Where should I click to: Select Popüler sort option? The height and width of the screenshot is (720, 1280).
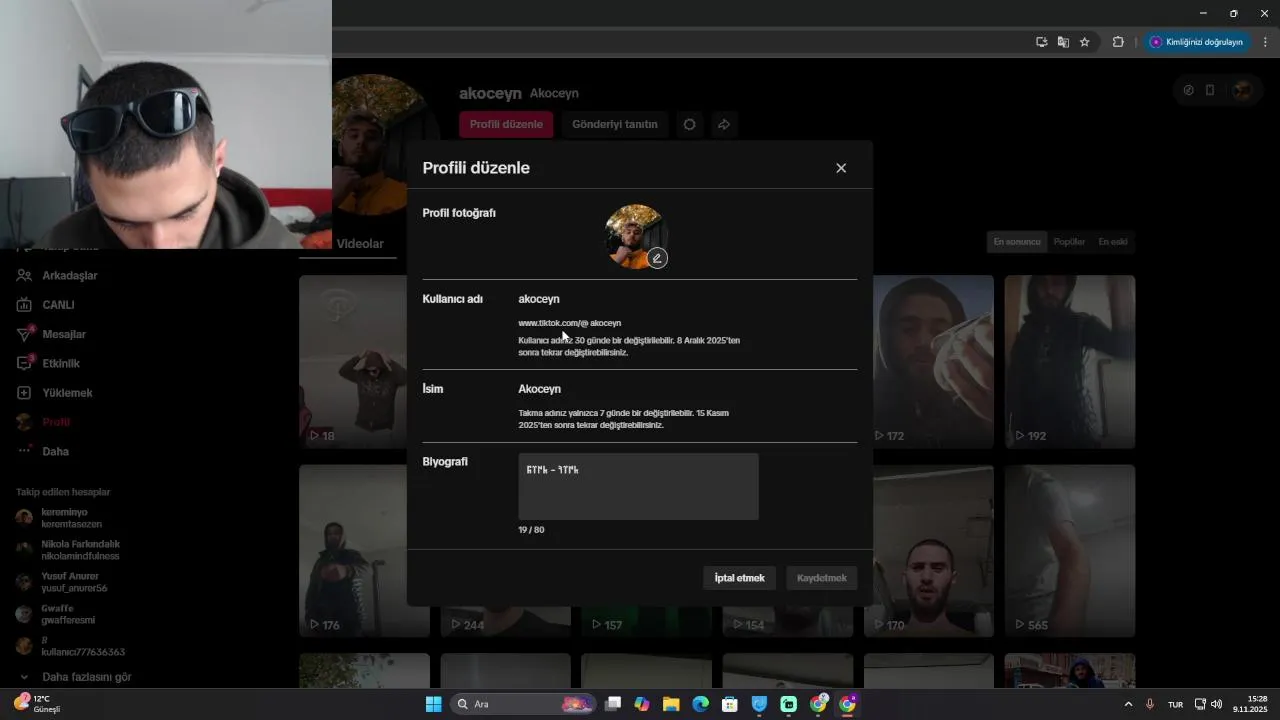(x=1069, y=242)
